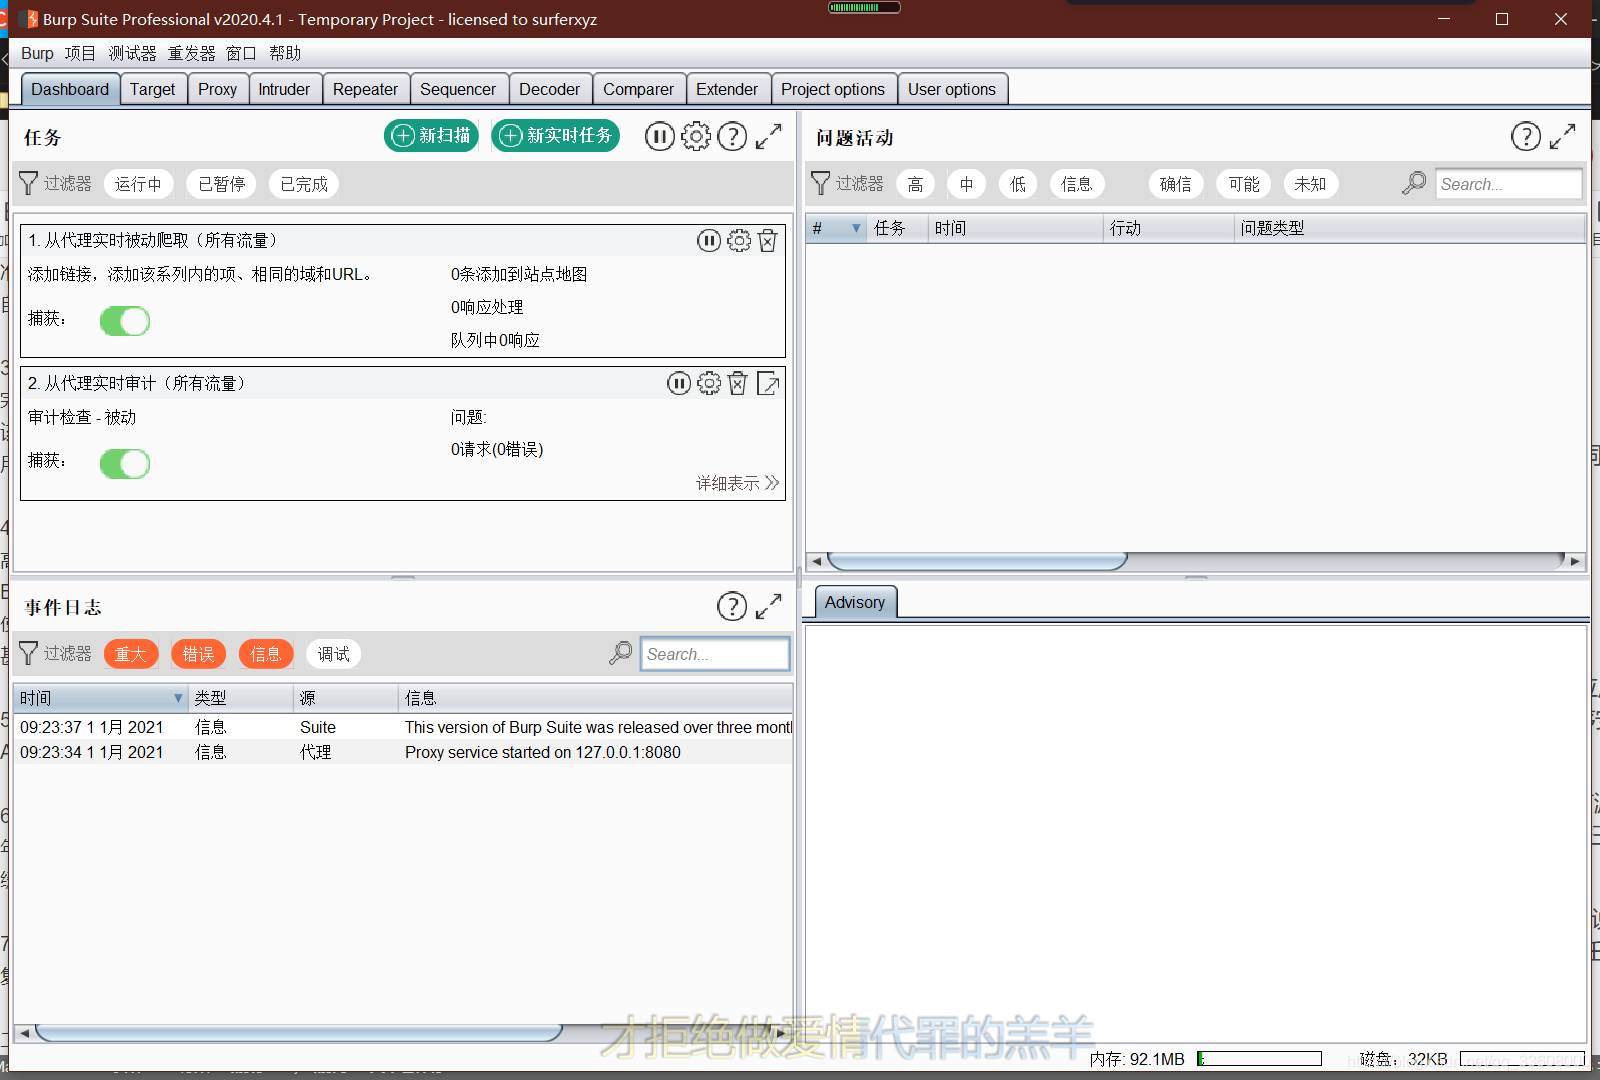Open the 帮助 menu
The width and height of the screenshot is (1600, 1080).
click(285, 53)
